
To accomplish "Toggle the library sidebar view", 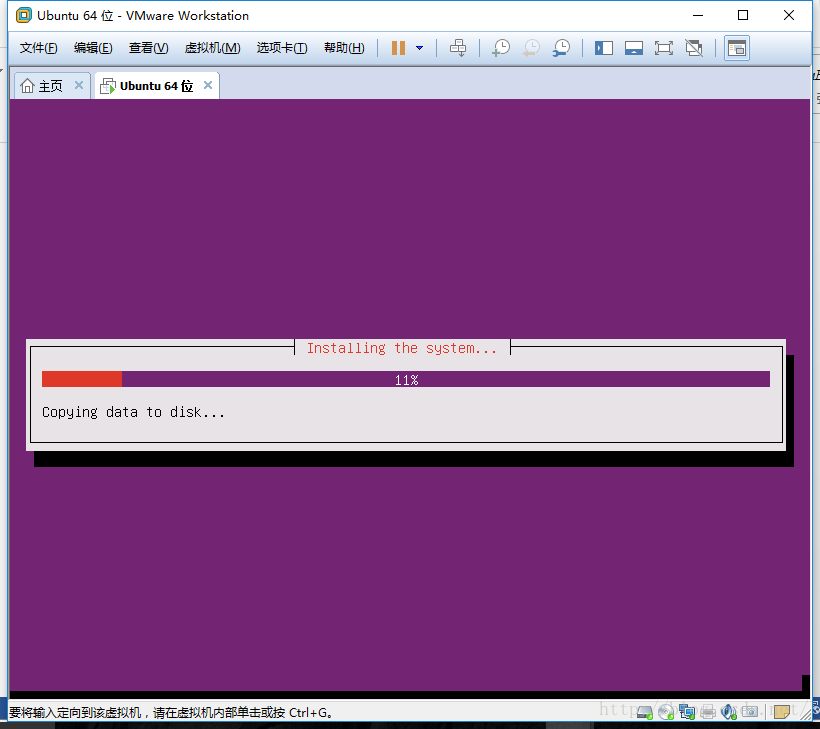I will [x=603, y=48].
